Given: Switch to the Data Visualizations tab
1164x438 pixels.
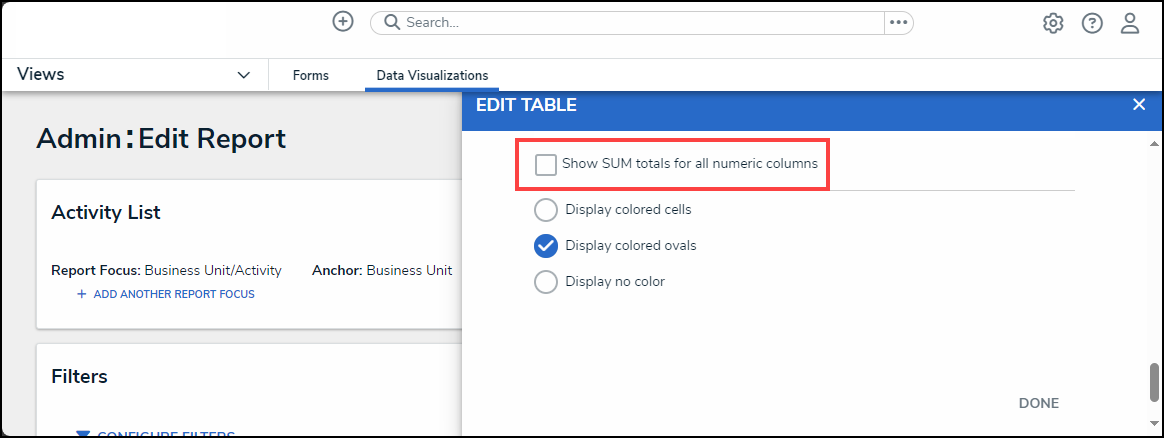Looking at the screenshot, I should (x=432, y=75).
